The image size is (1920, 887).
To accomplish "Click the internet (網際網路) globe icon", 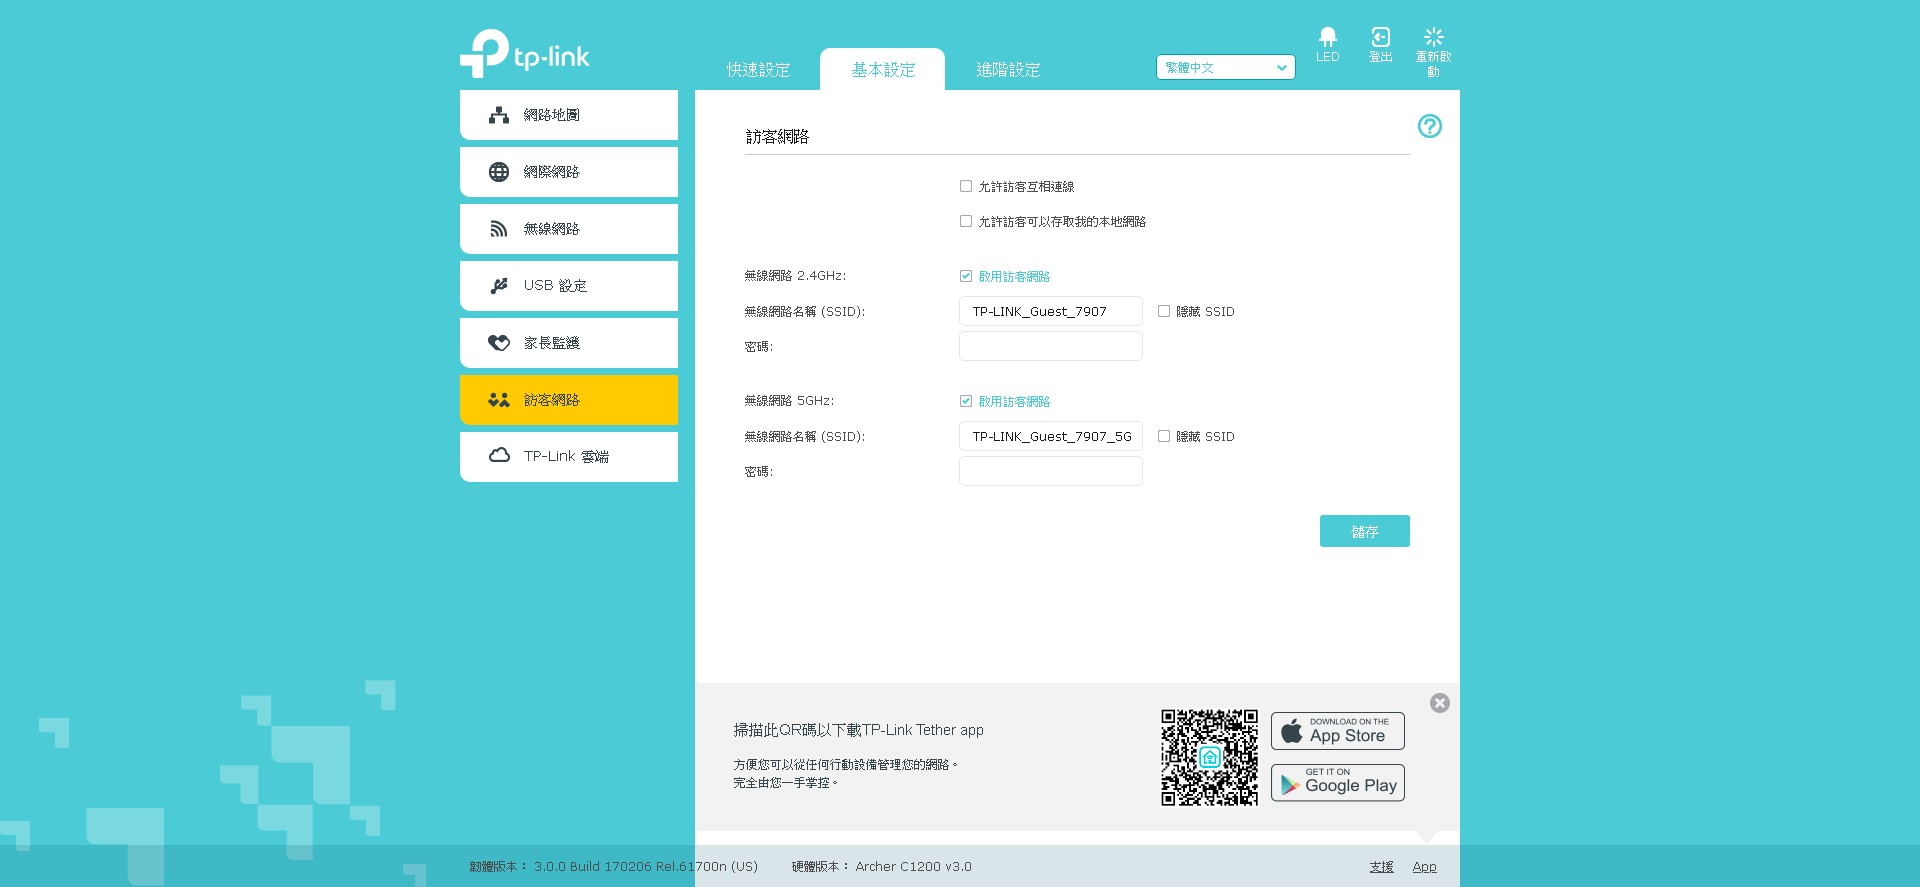I will pos(498,172).
